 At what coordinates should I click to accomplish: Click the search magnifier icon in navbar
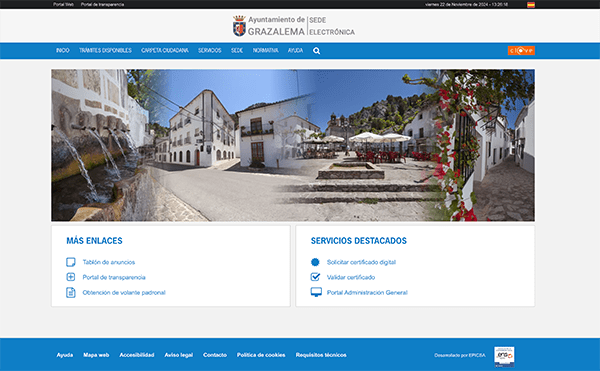coord(316,50)
